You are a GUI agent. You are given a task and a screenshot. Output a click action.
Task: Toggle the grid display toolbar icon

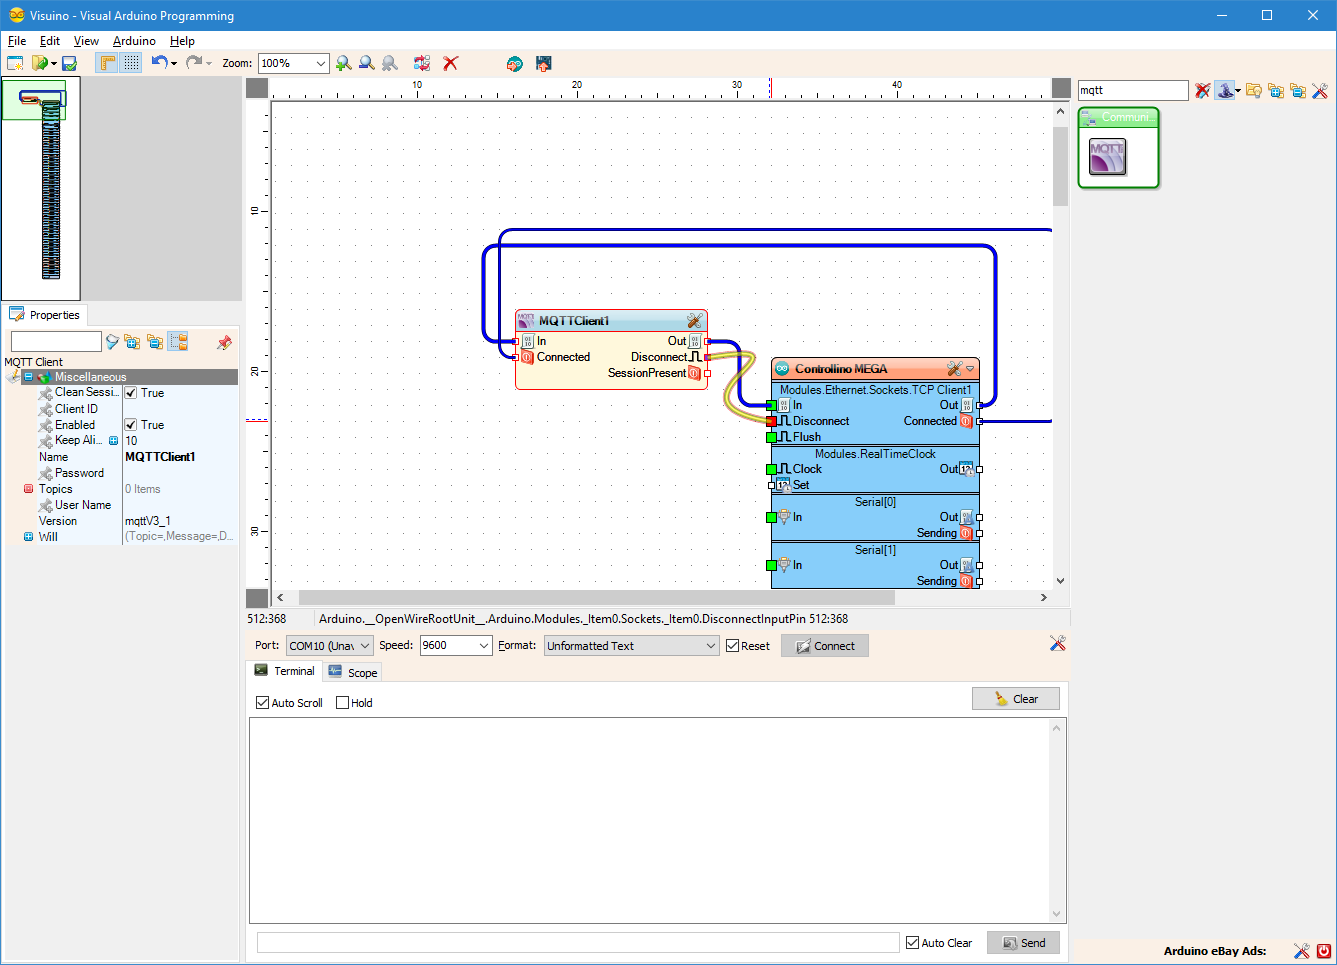(131, 63)
